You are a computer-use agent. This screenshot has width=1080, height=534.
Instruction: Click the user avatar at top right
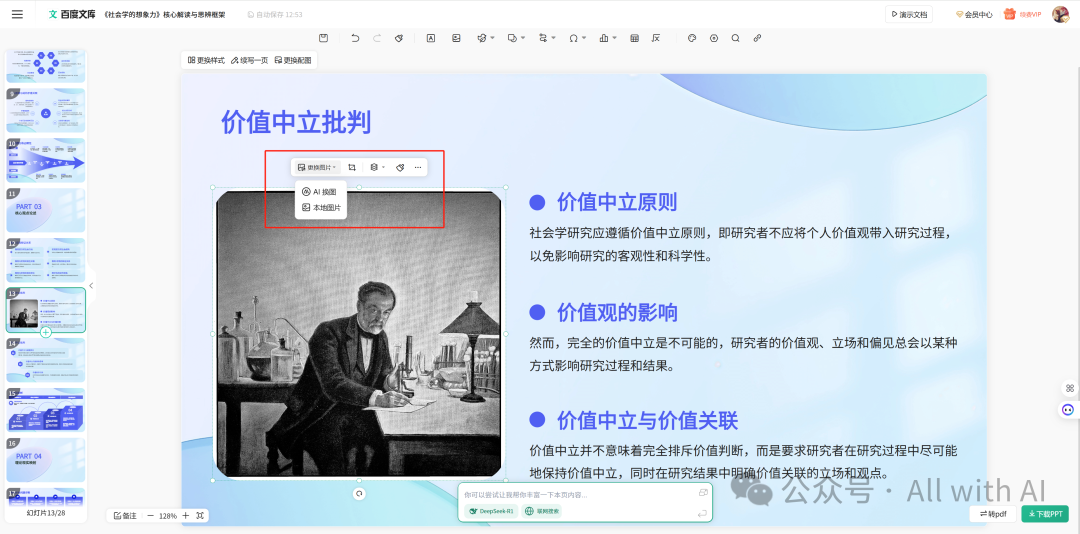[1060, 14]
